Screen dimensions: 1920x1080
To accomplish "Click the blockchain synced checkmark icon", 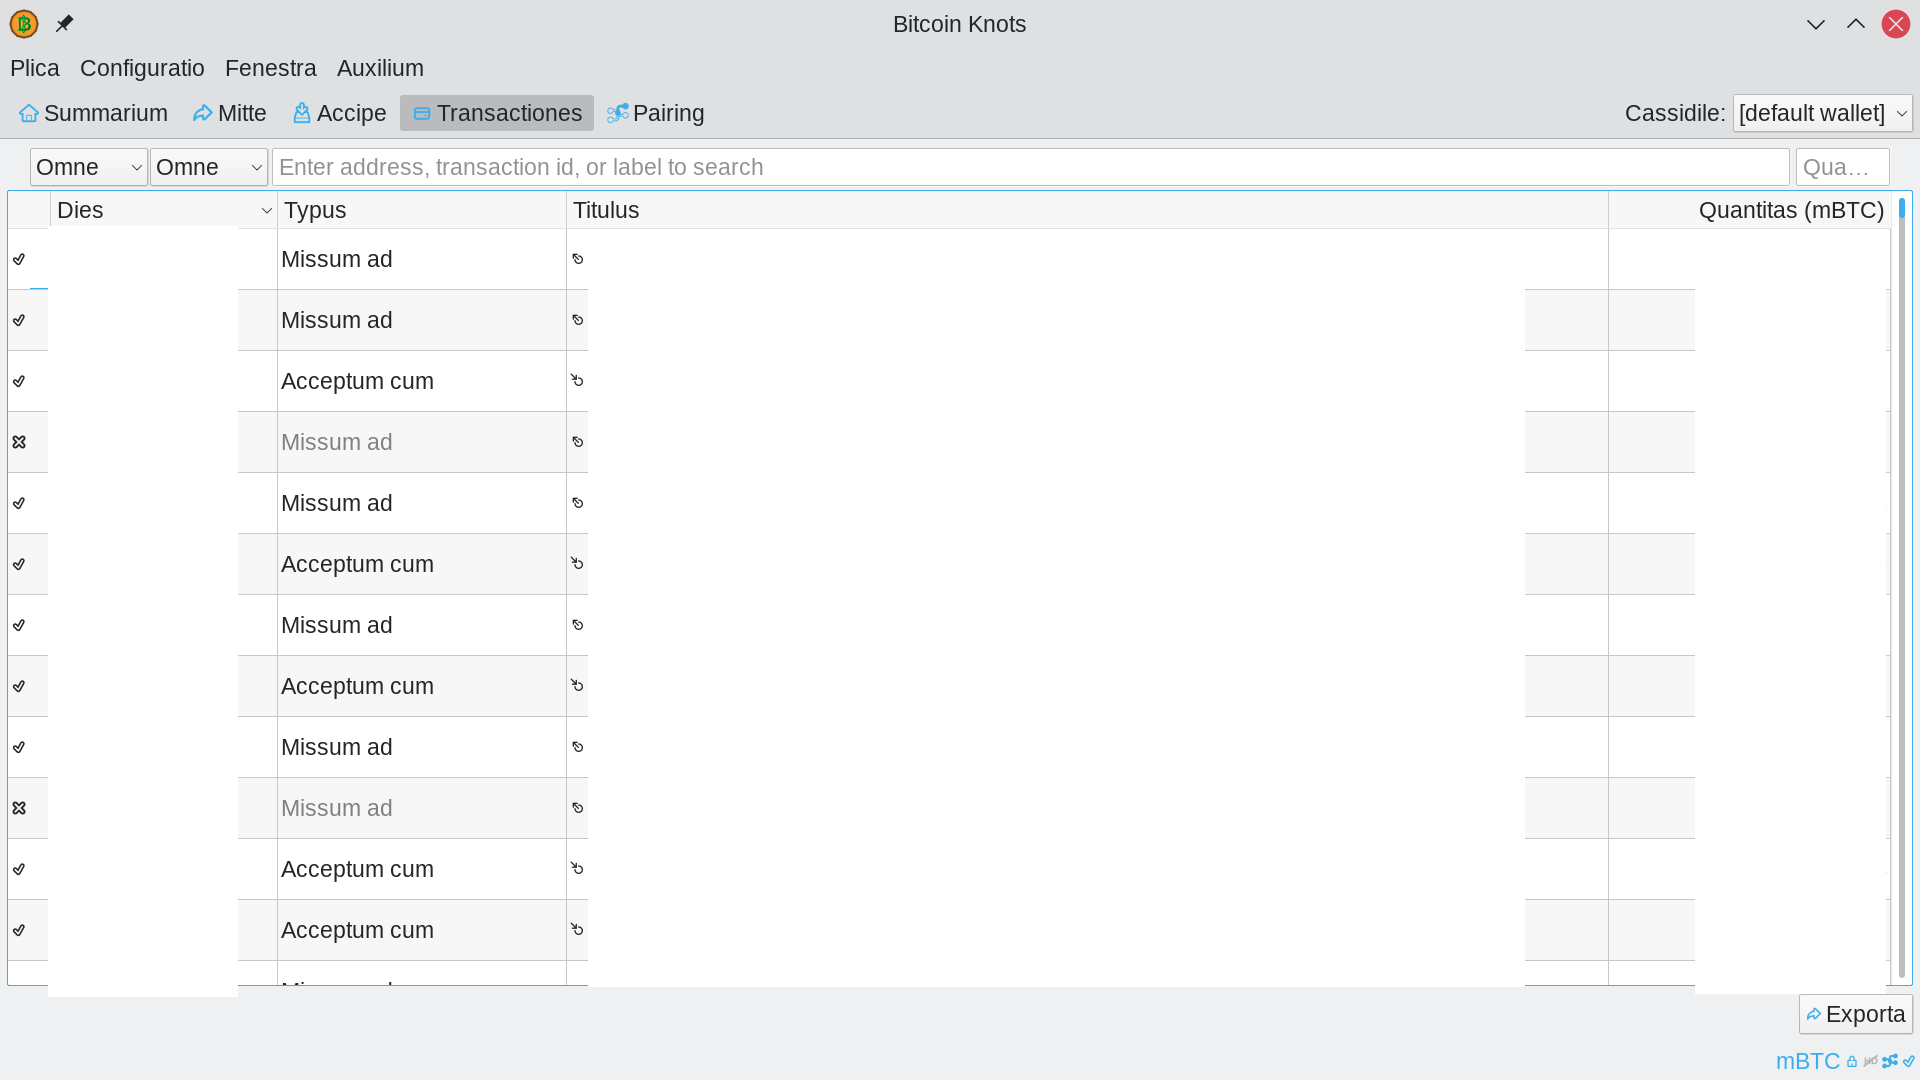I will [1909, 1062].
